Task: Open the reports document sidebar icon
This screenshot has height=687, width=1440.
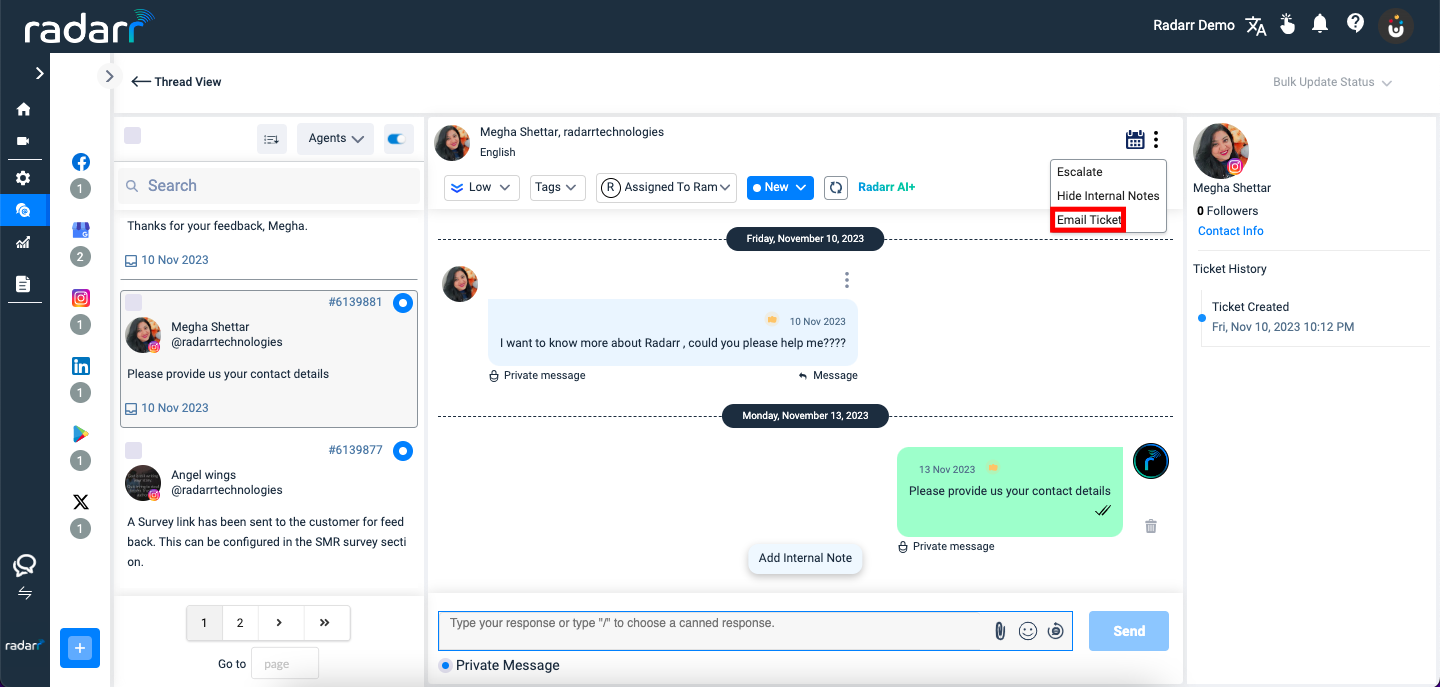Action: coord(23,284)
